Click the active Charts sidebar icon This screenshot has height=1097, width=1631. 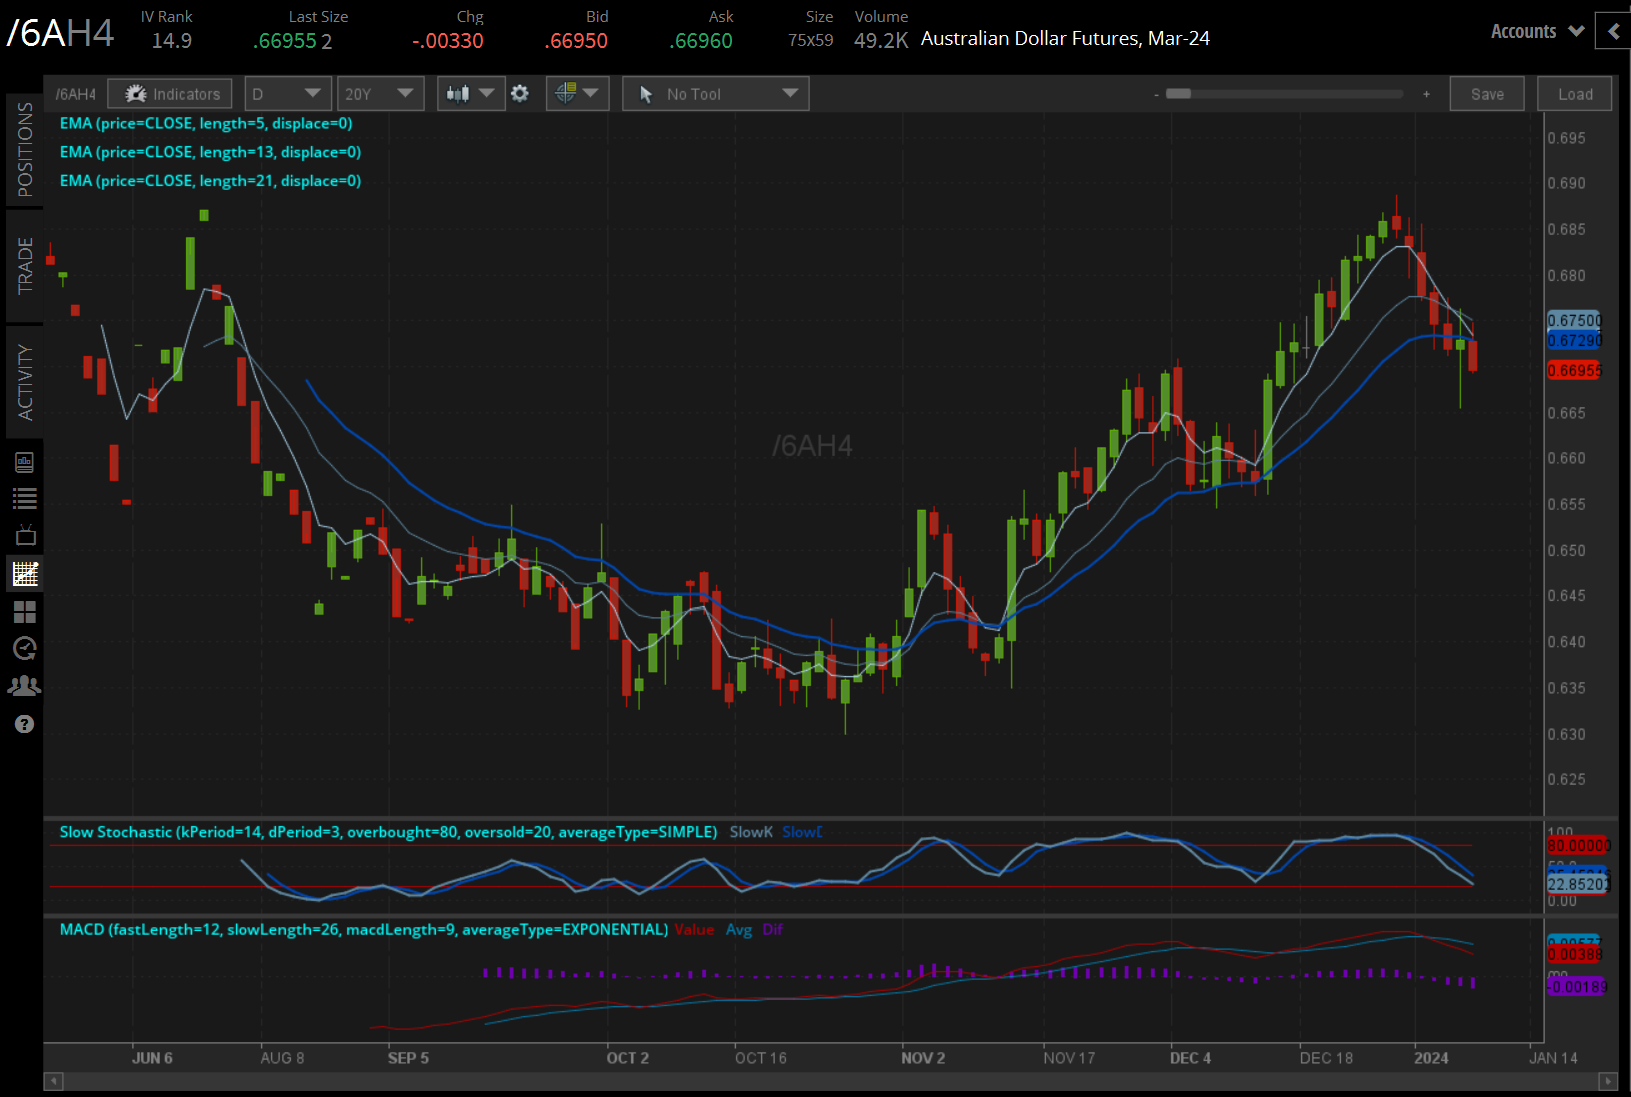coord(25,573)
